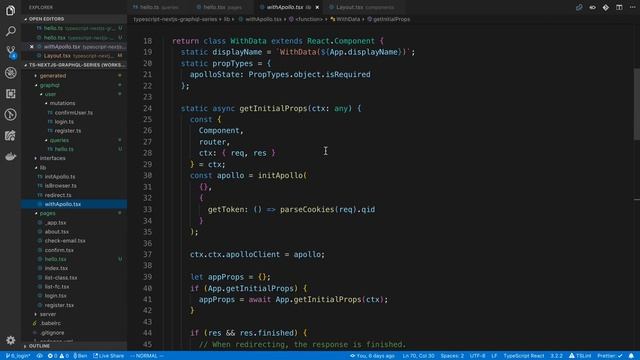Click the diamond git icon in editor toolbar

click(606, 7)
